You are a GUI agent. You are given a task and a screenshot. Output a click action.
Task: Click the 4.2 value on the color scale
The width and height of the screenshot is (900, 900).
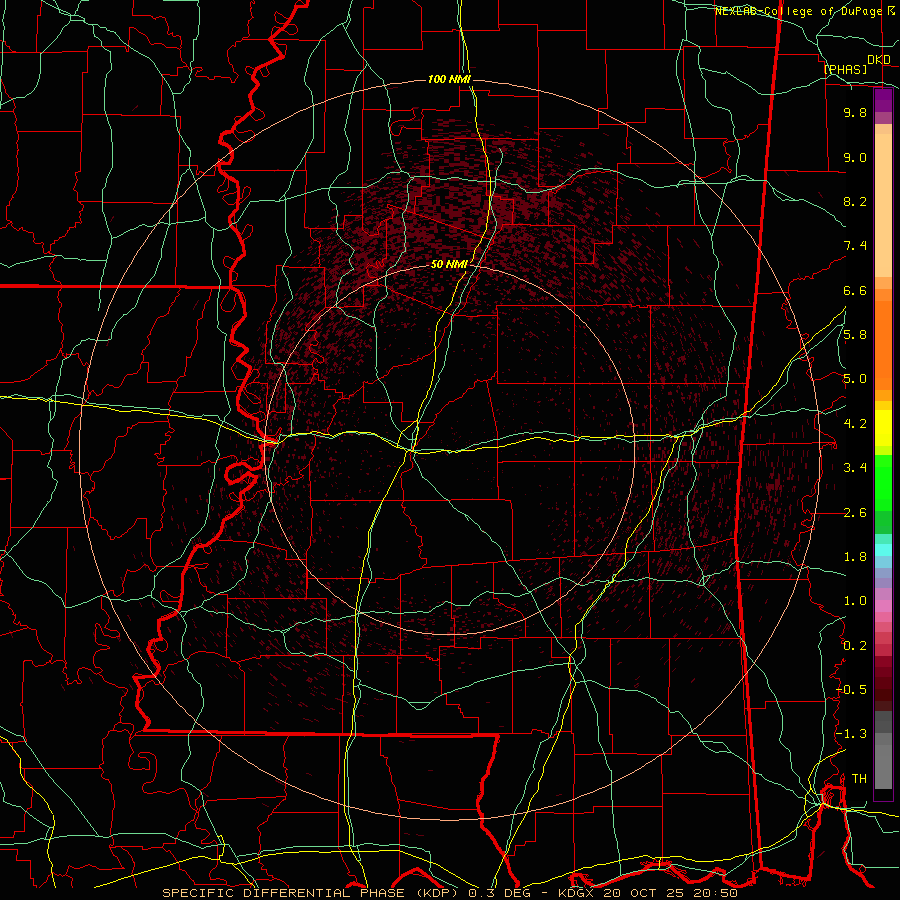pos(855,424)
